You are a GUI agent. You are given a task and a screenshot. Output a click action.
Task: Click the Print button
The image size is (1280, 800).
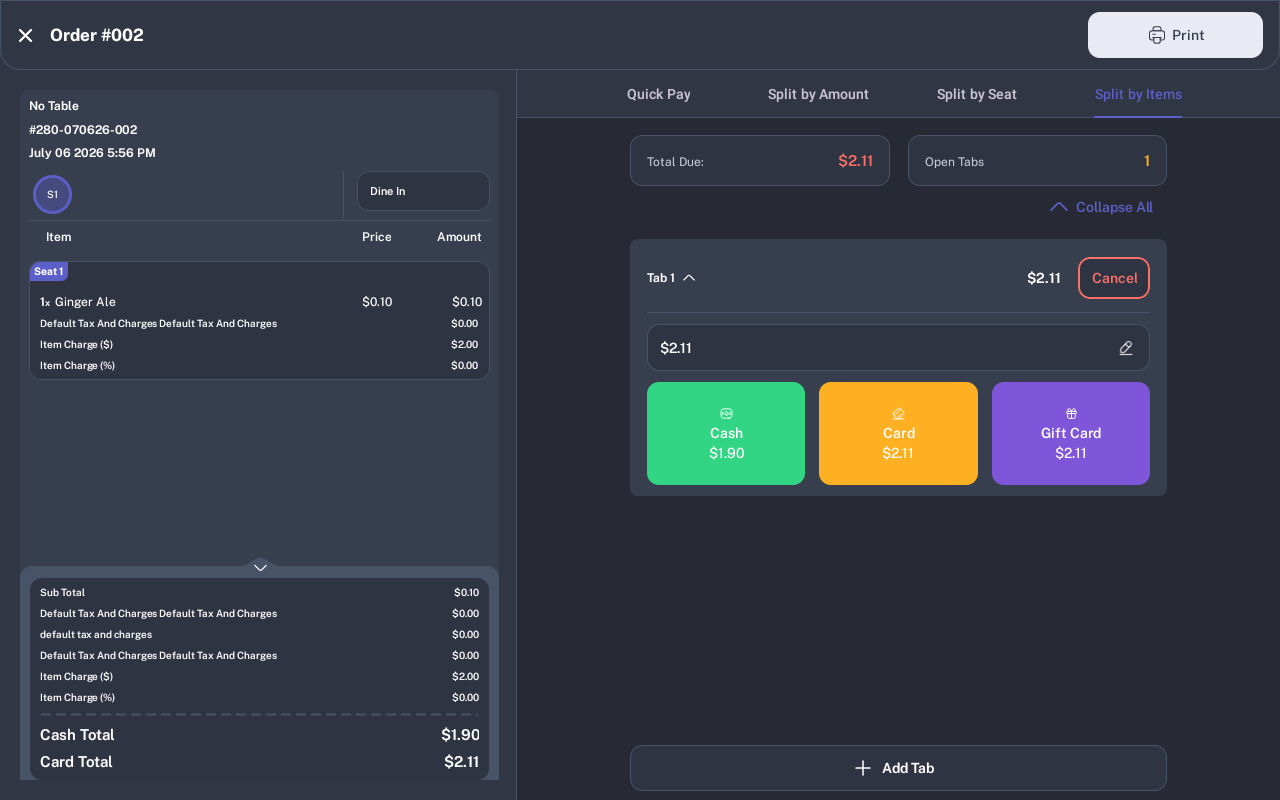point(1175,35)
